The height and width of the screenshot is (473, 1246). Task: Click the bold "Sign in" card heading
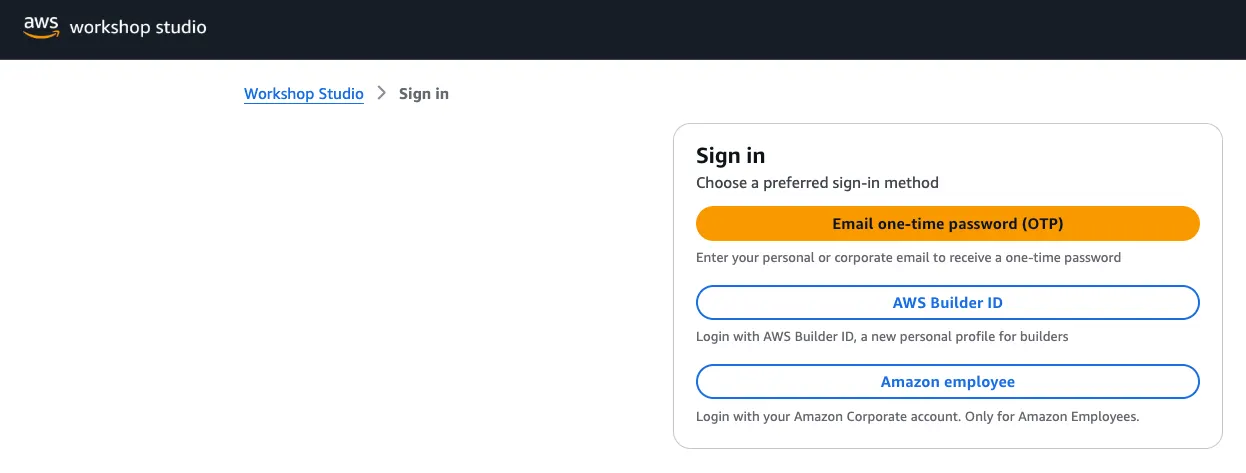(731, 156)
